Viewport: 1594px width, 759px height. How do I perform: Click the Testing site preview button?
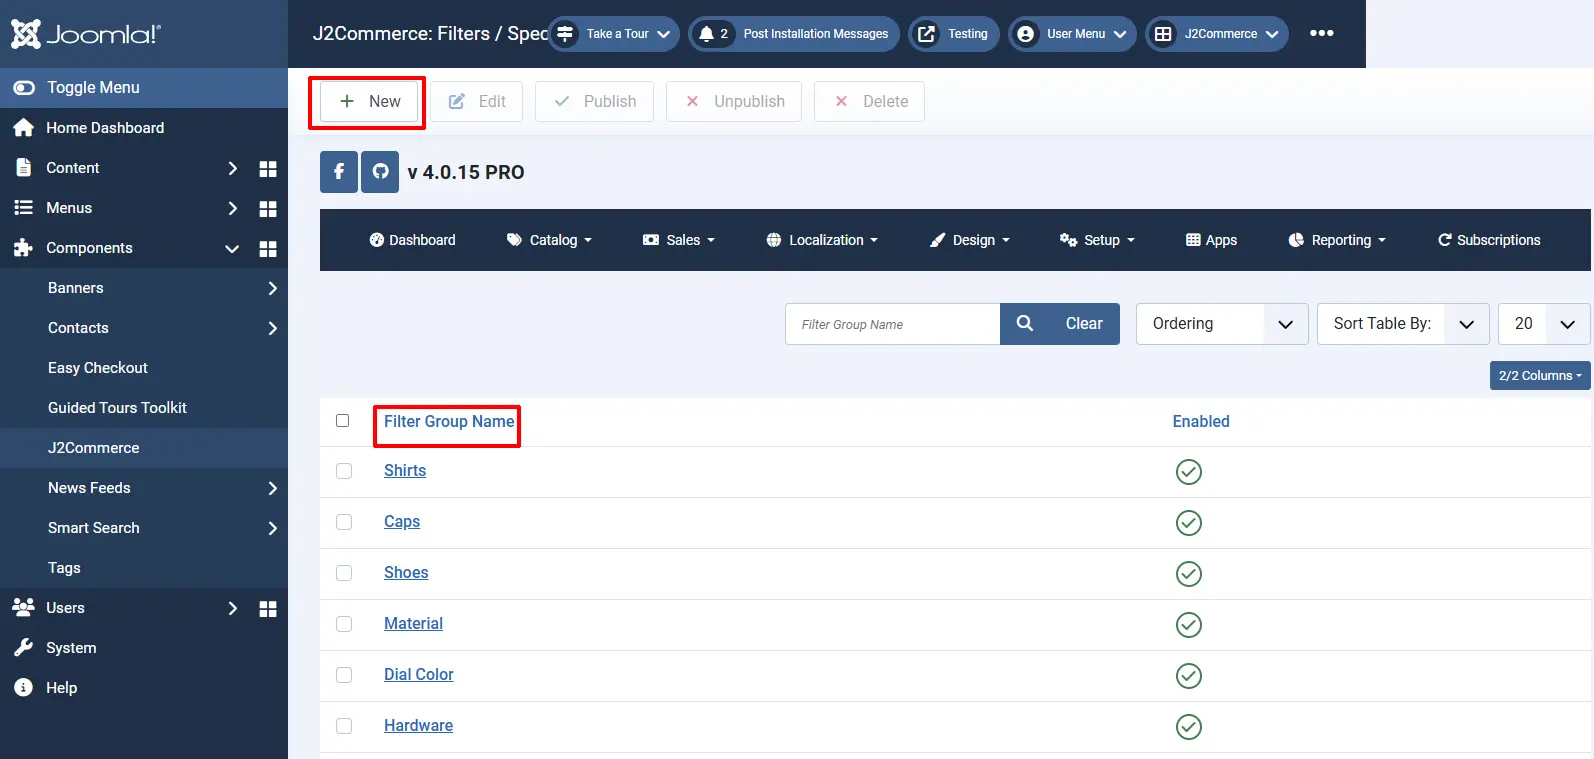[954, 34]
